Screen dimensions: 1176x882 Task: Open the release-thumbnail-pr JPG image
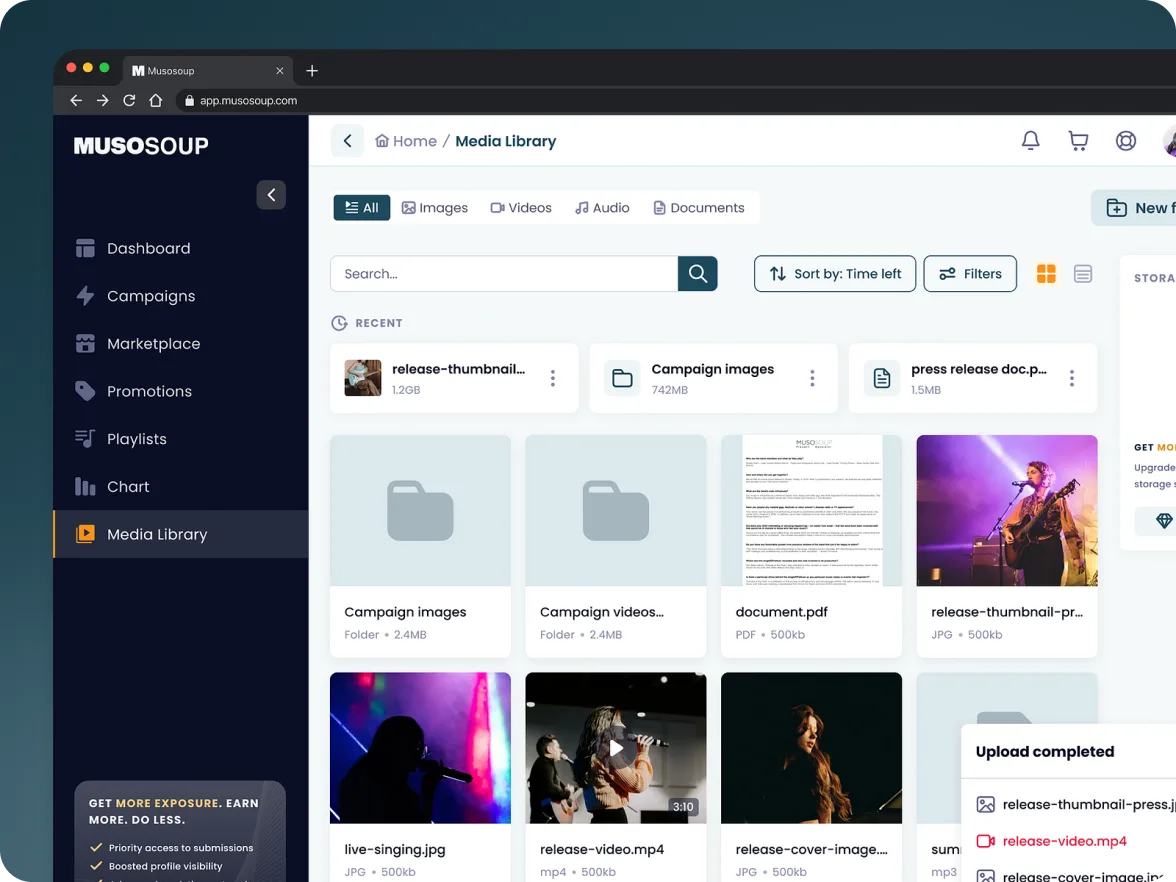1007,511
